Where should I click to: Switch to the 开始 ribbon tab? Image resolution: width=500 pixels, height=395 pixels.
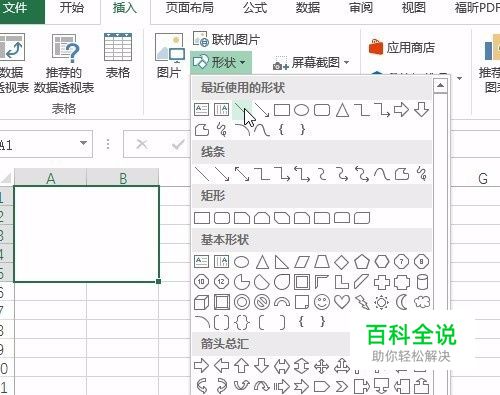tap(72, 8)
